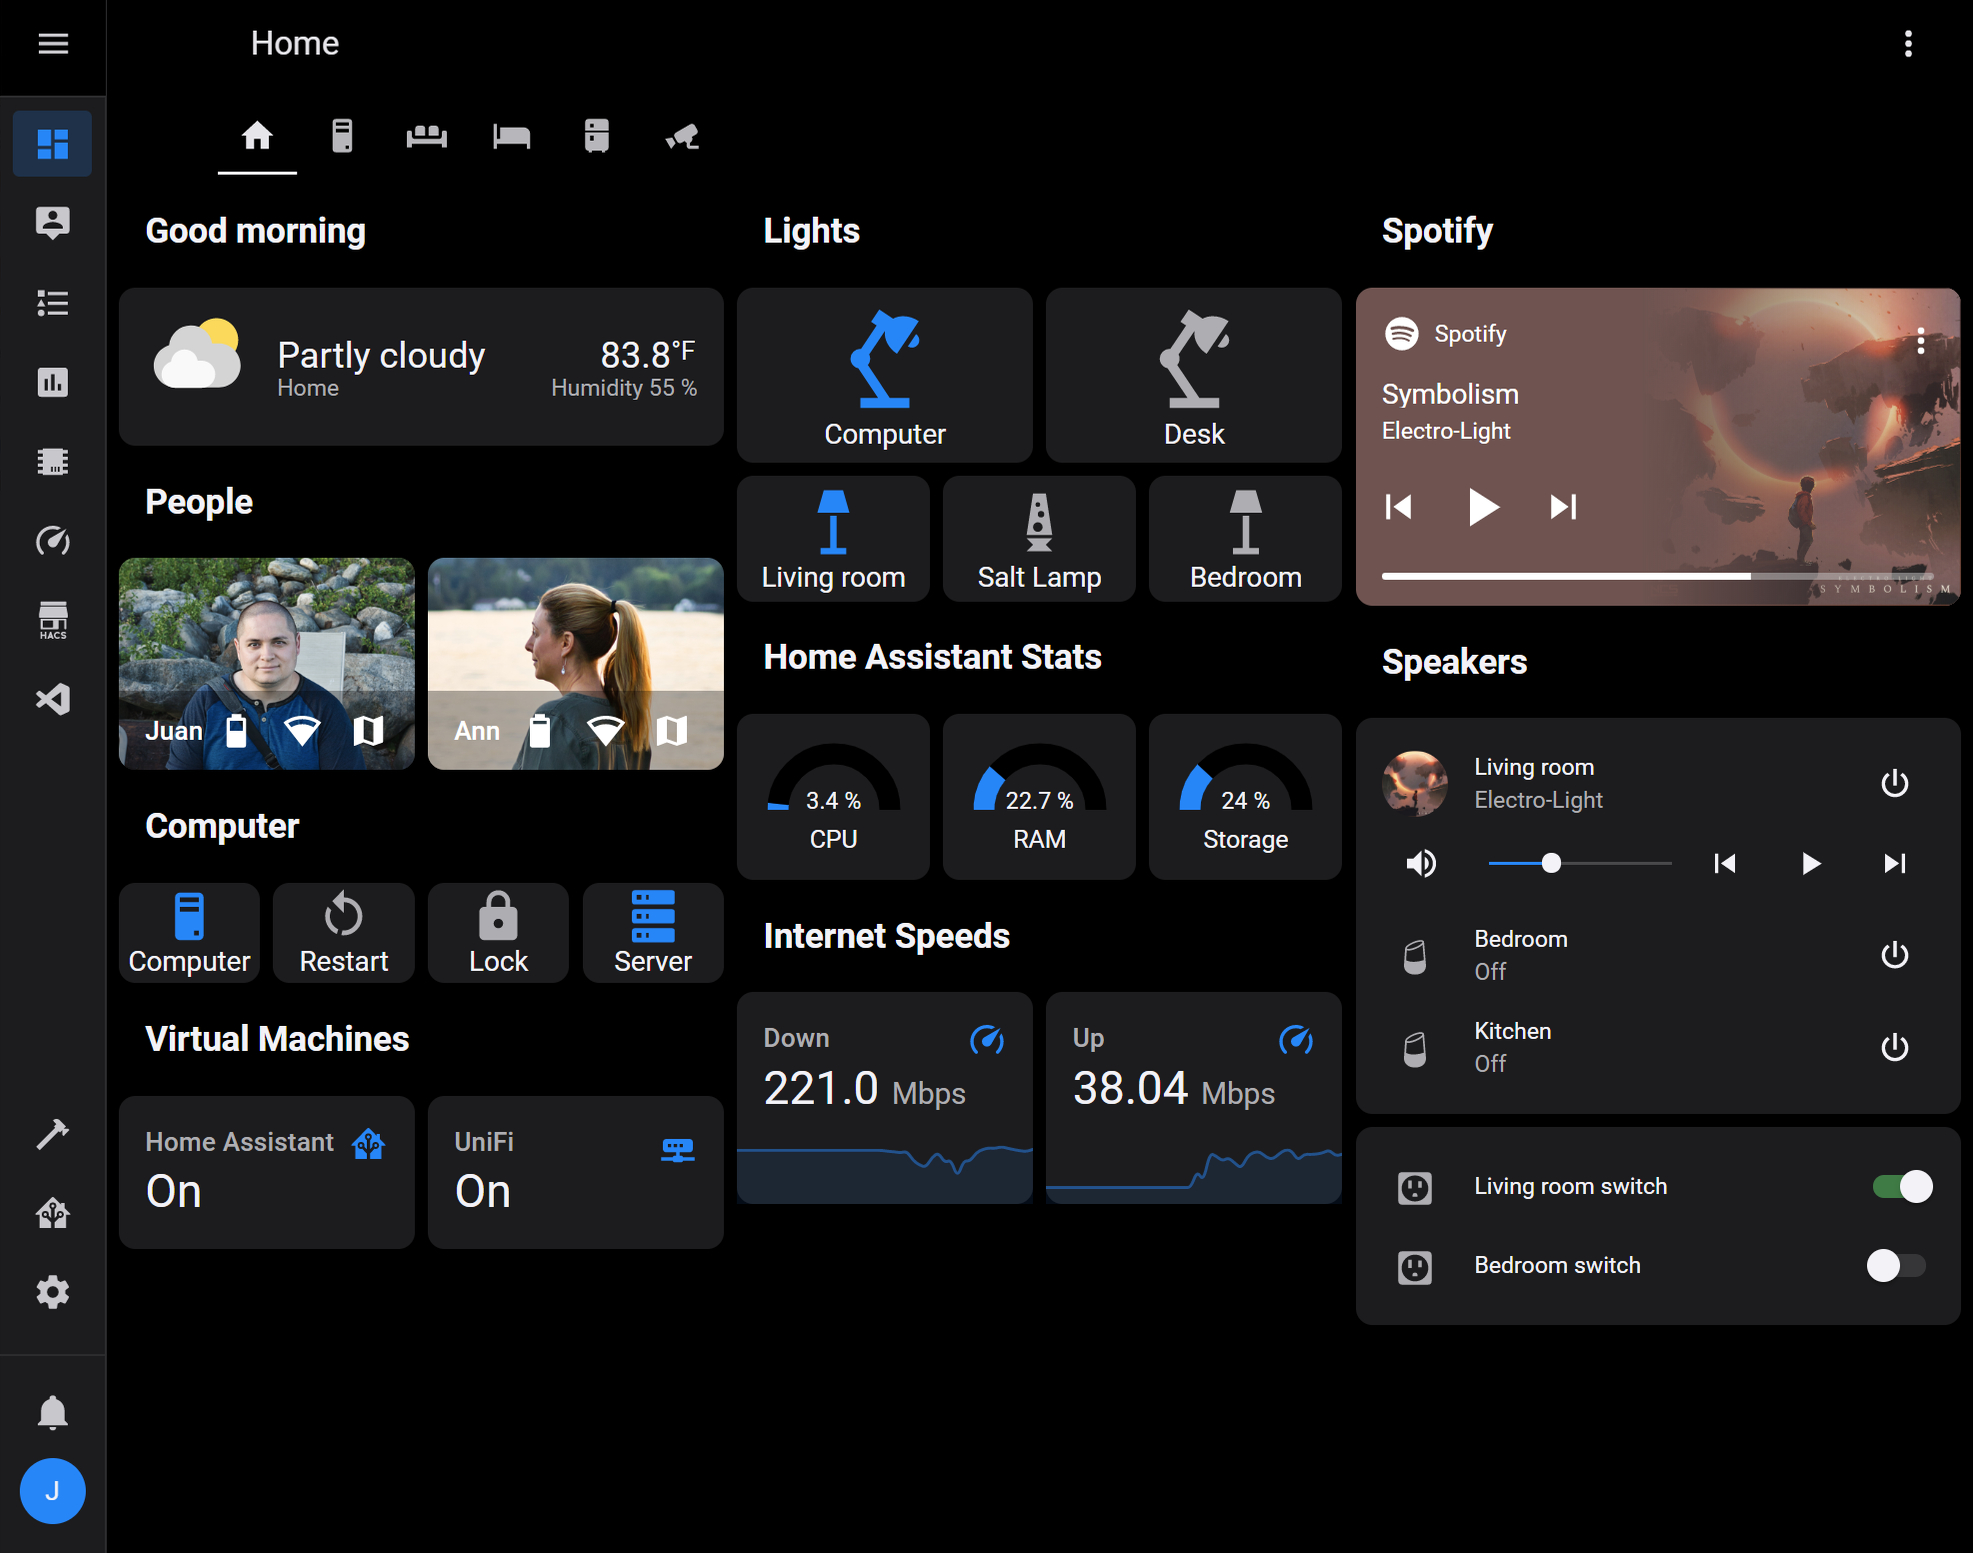Expand the hamburger sidebar menu
Screen dimensions: 1973x1553
point(51,43)
